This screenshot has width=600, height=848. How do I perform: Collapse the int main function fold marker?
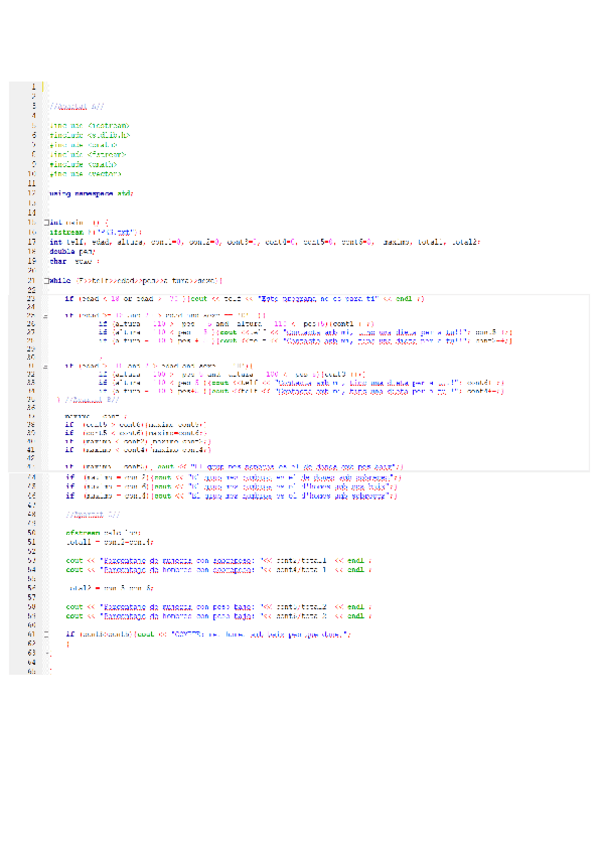point(45,222)
